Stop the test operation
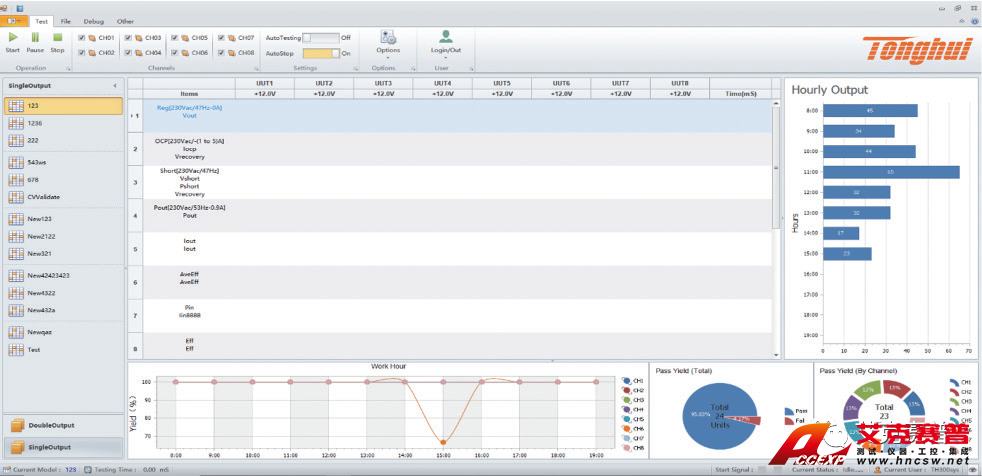 [x=57, y=38]
